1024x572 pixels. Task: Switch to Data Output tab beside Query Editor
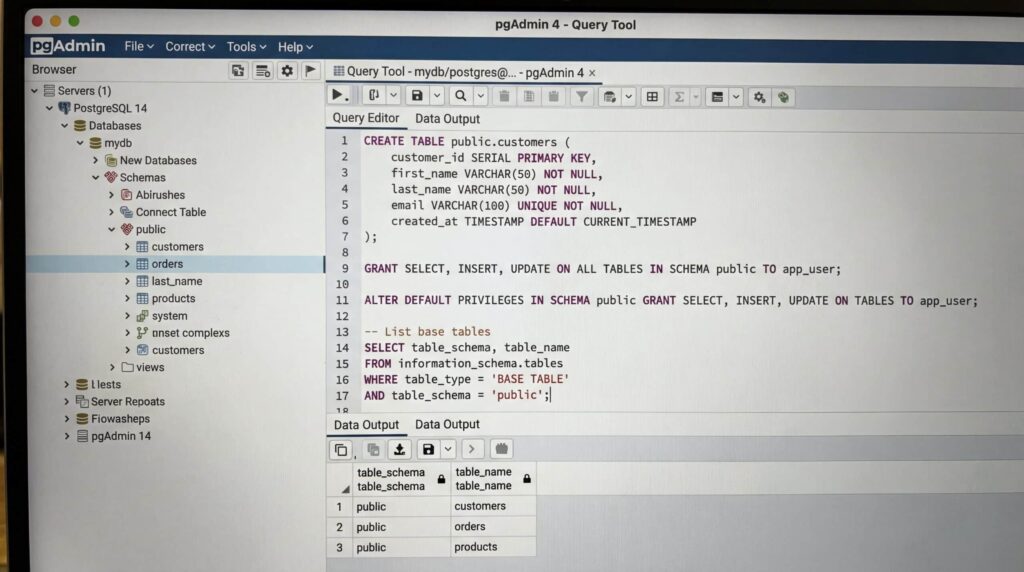[x=447, y=119]
